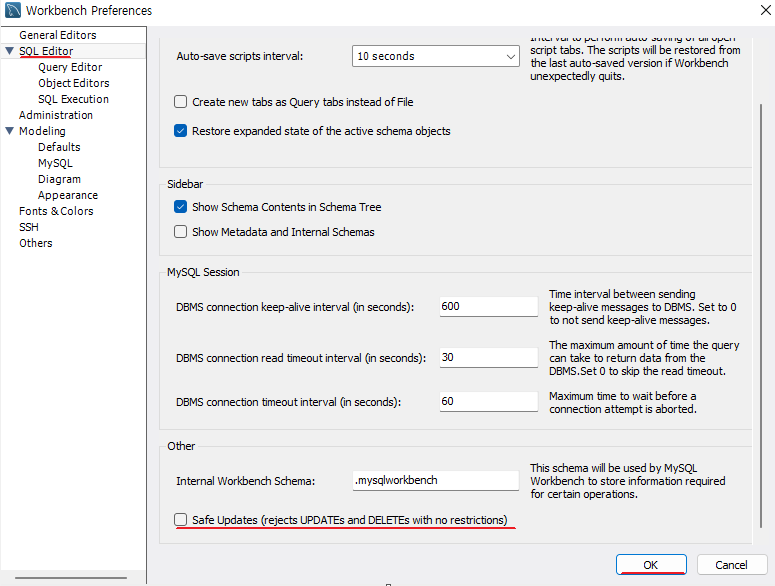This screenshot has height=586, width=775.
Task: Uncheck Restore expanded state of schema objects
Action: [180, 131]
